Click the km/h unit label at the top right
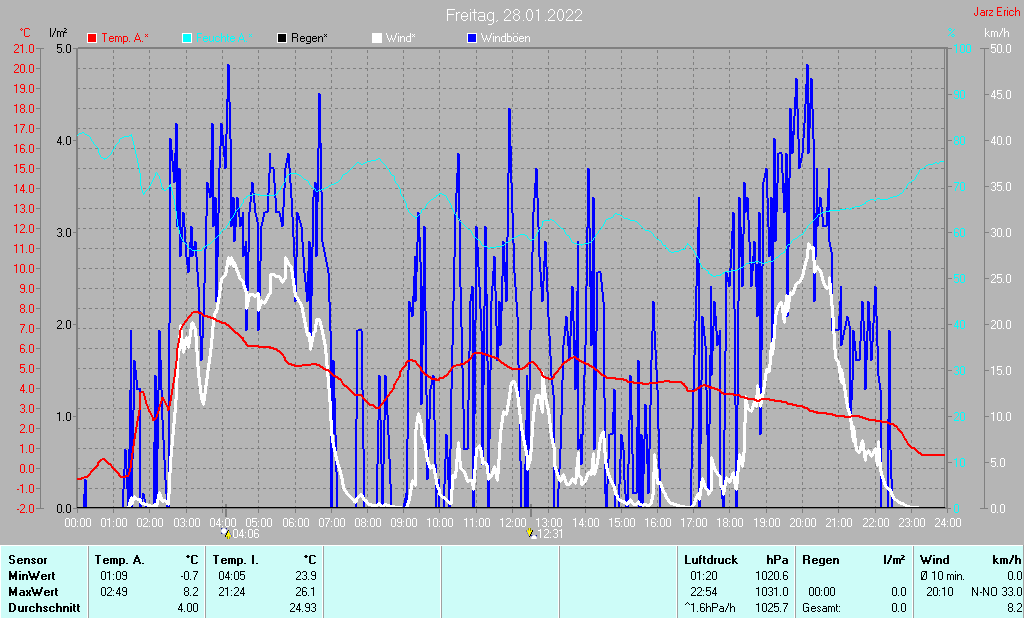1024x618 pixels. click(996, 33)
